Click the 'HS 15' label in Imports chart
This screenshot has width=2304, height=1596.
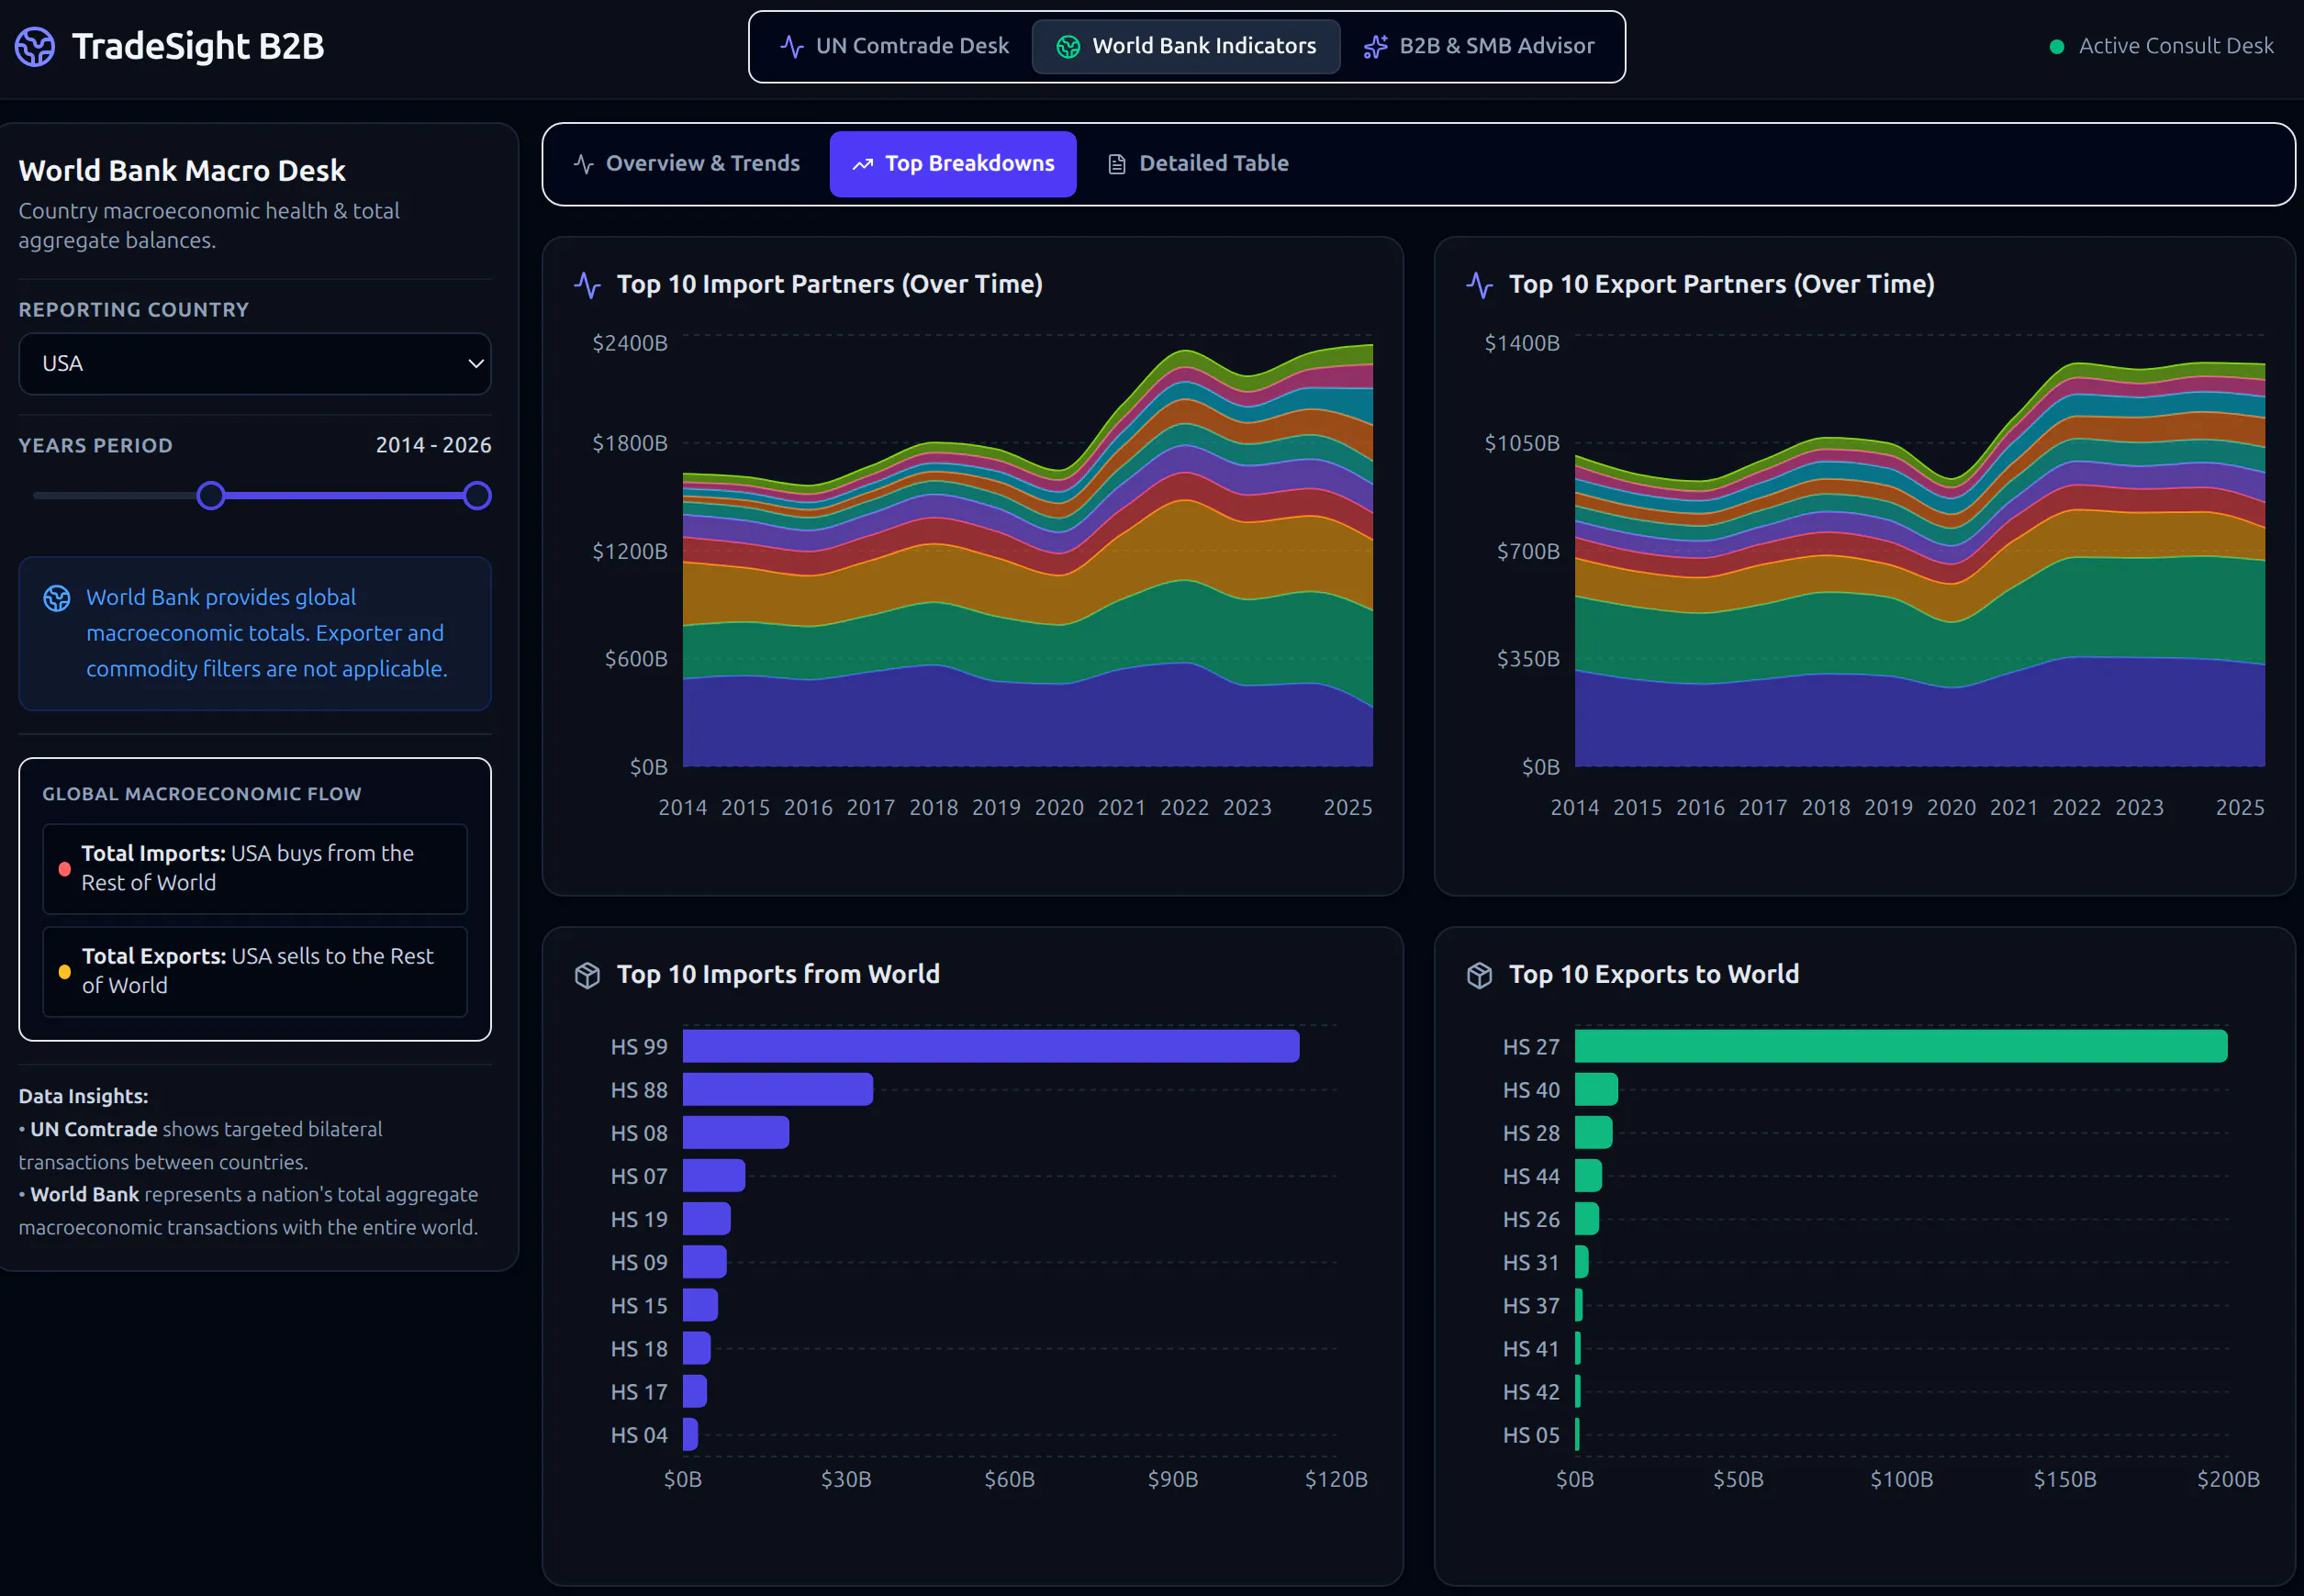(639, 1307)
